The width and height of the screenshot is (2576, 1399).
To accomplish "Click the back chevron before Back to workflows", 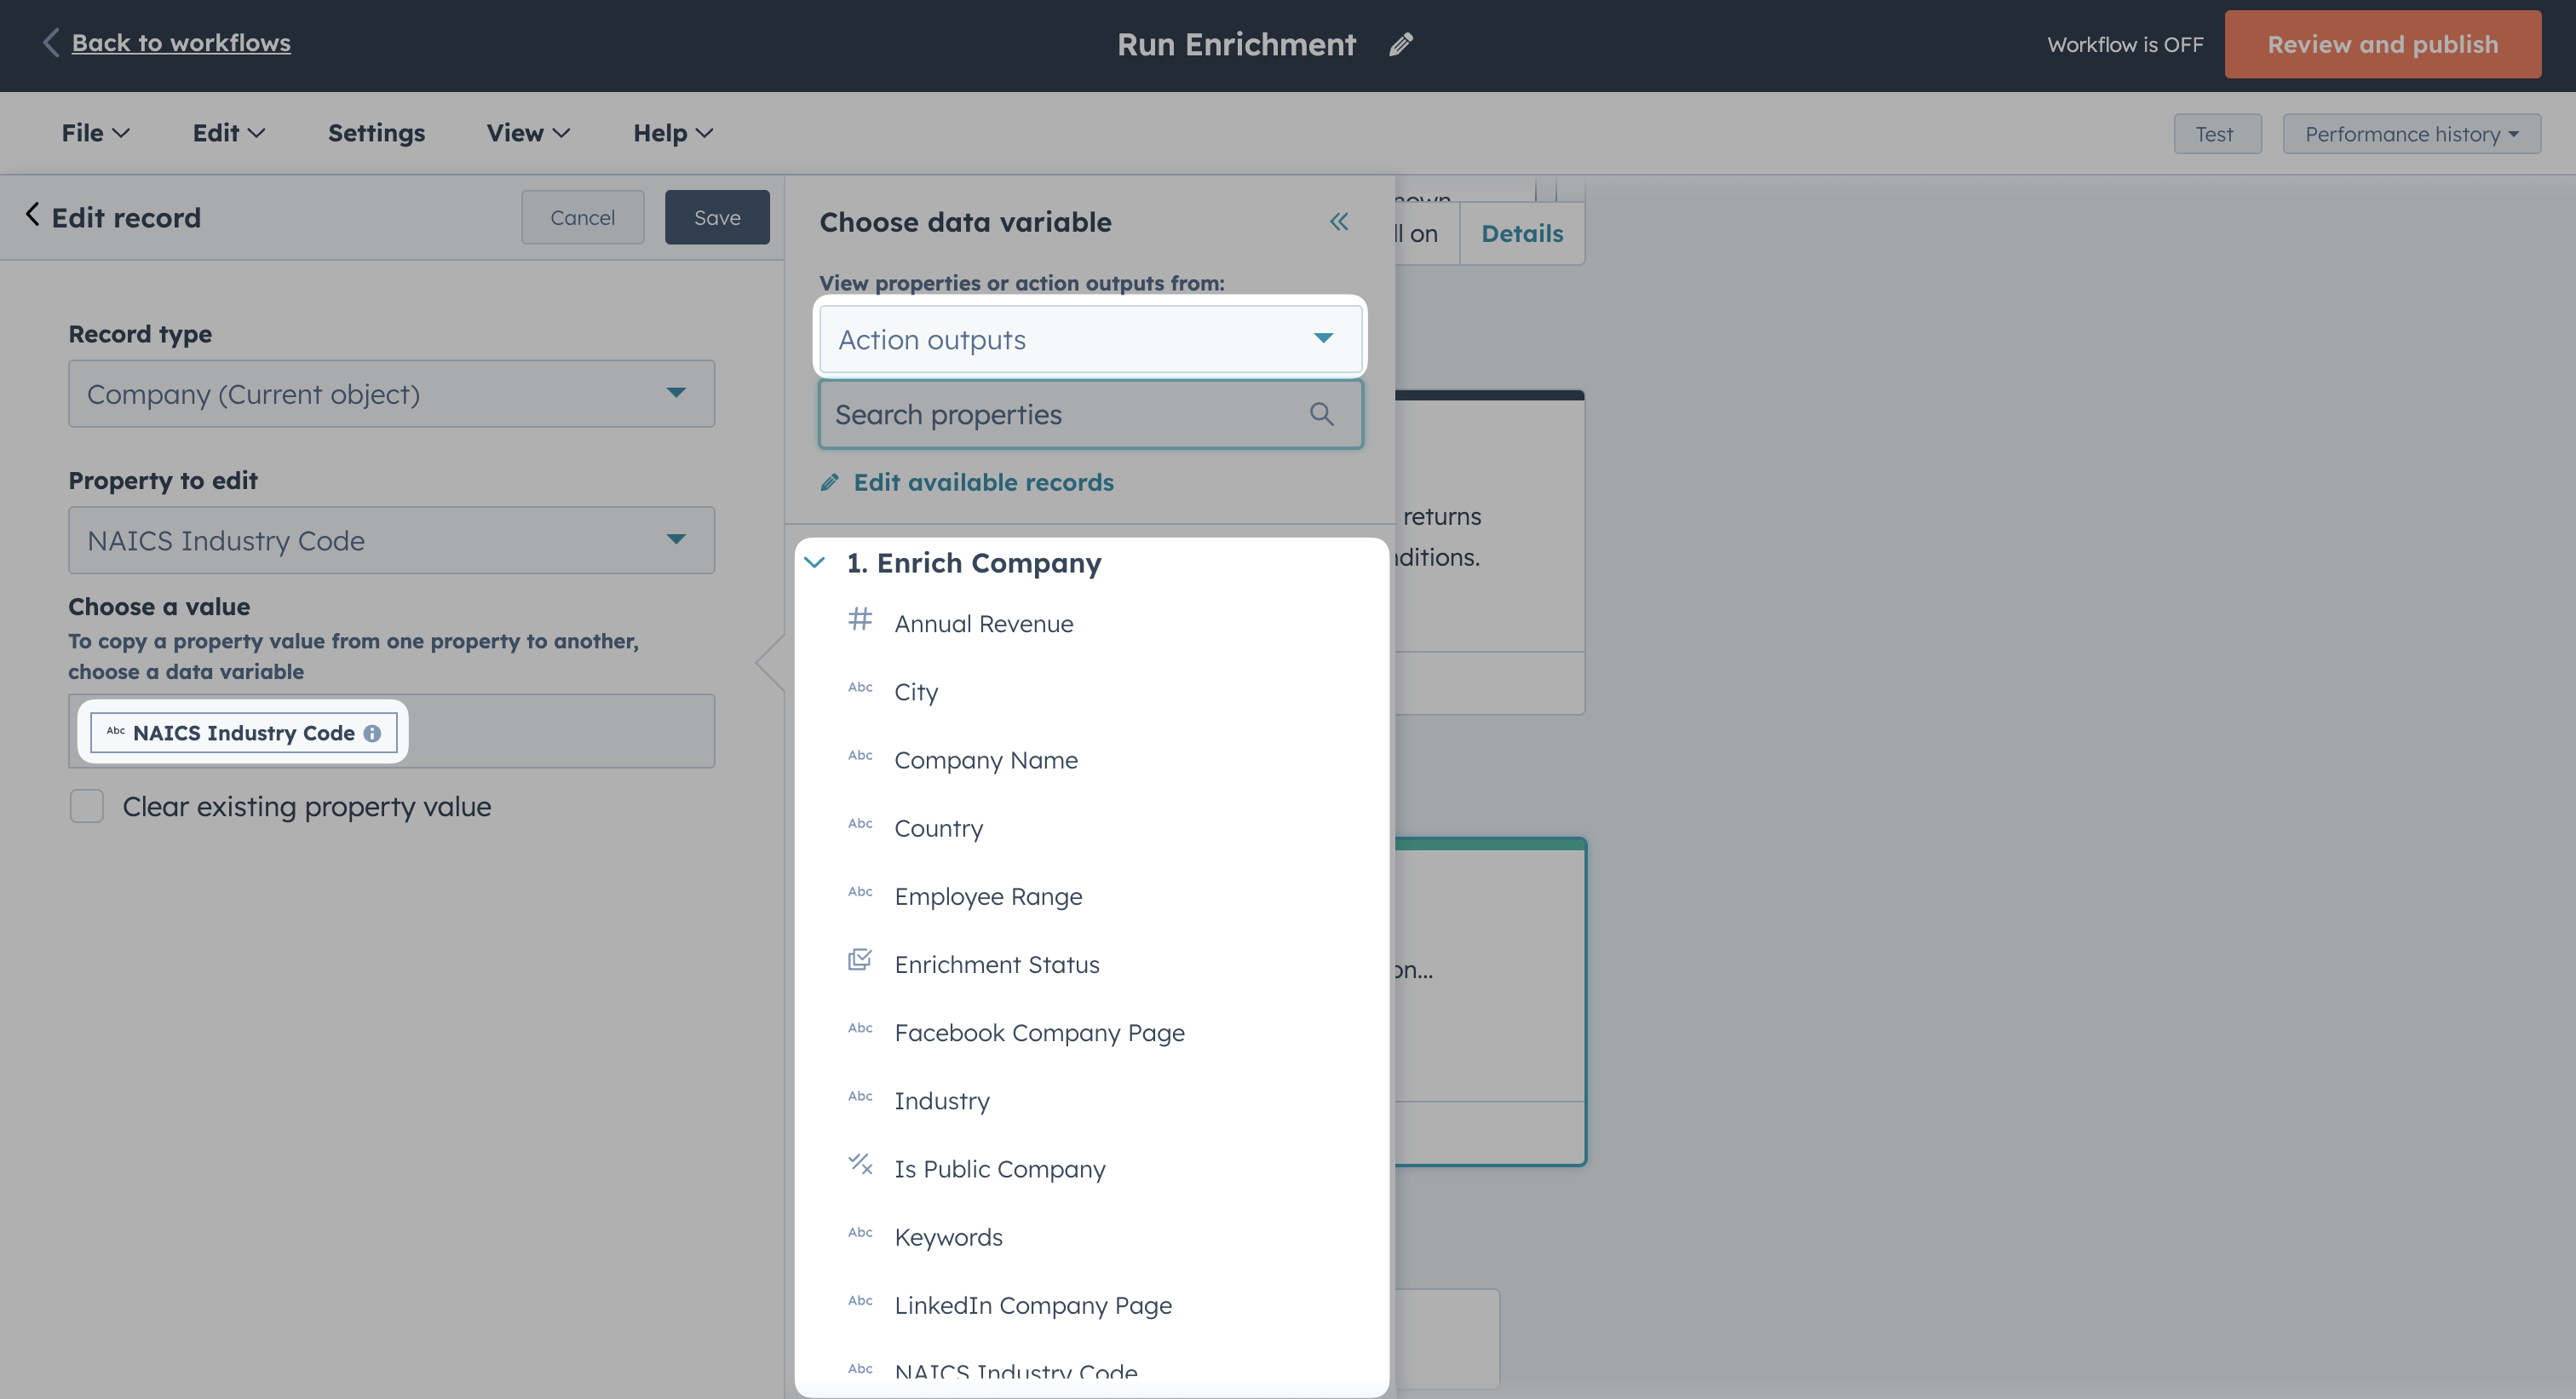I will pos(50,43).
